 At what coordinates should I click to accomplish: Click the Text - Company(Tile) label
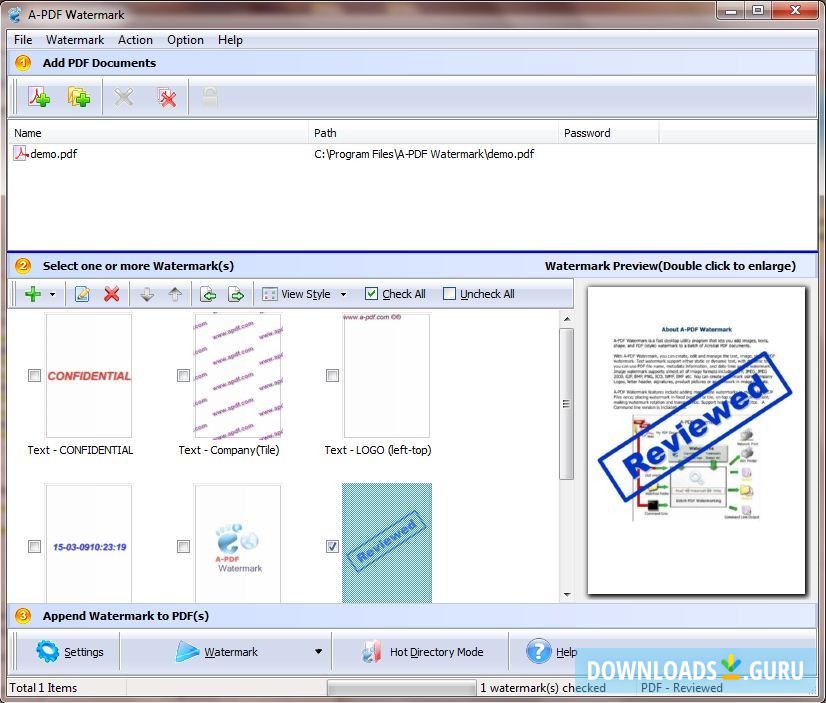click(229, 450)
